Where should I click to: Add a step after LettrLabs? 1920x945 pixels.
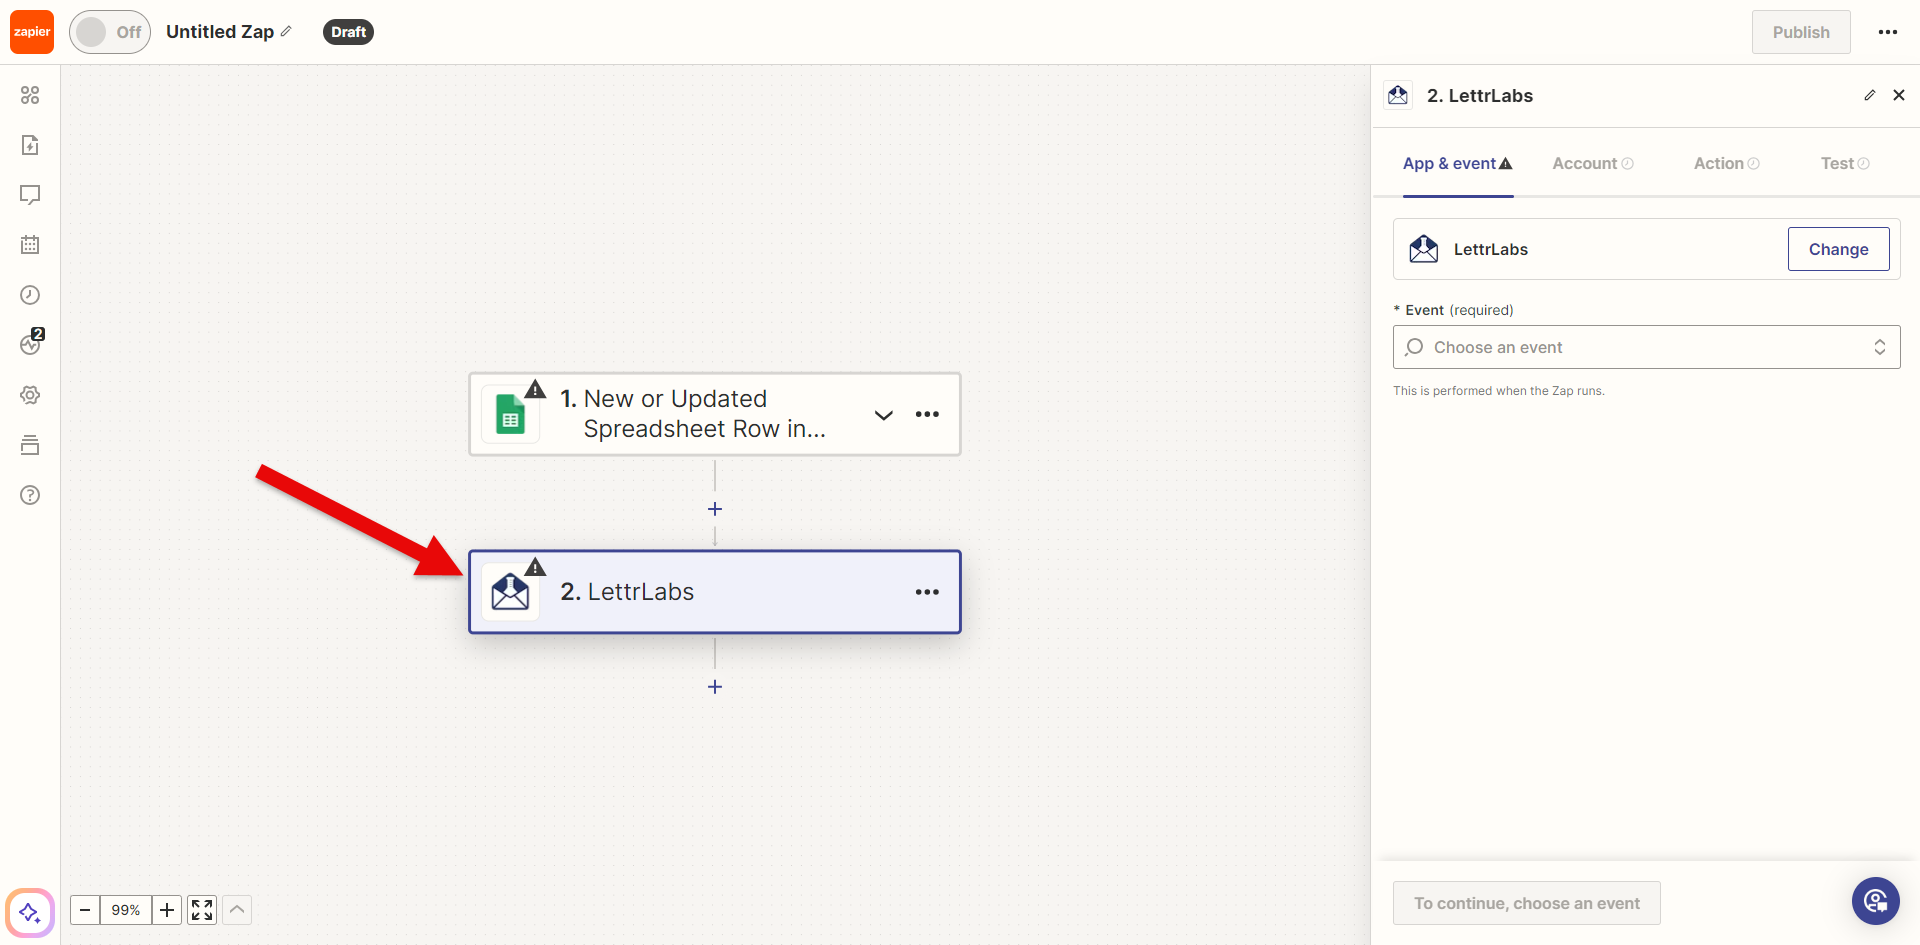pyautogui.click(x=715, y=687)
